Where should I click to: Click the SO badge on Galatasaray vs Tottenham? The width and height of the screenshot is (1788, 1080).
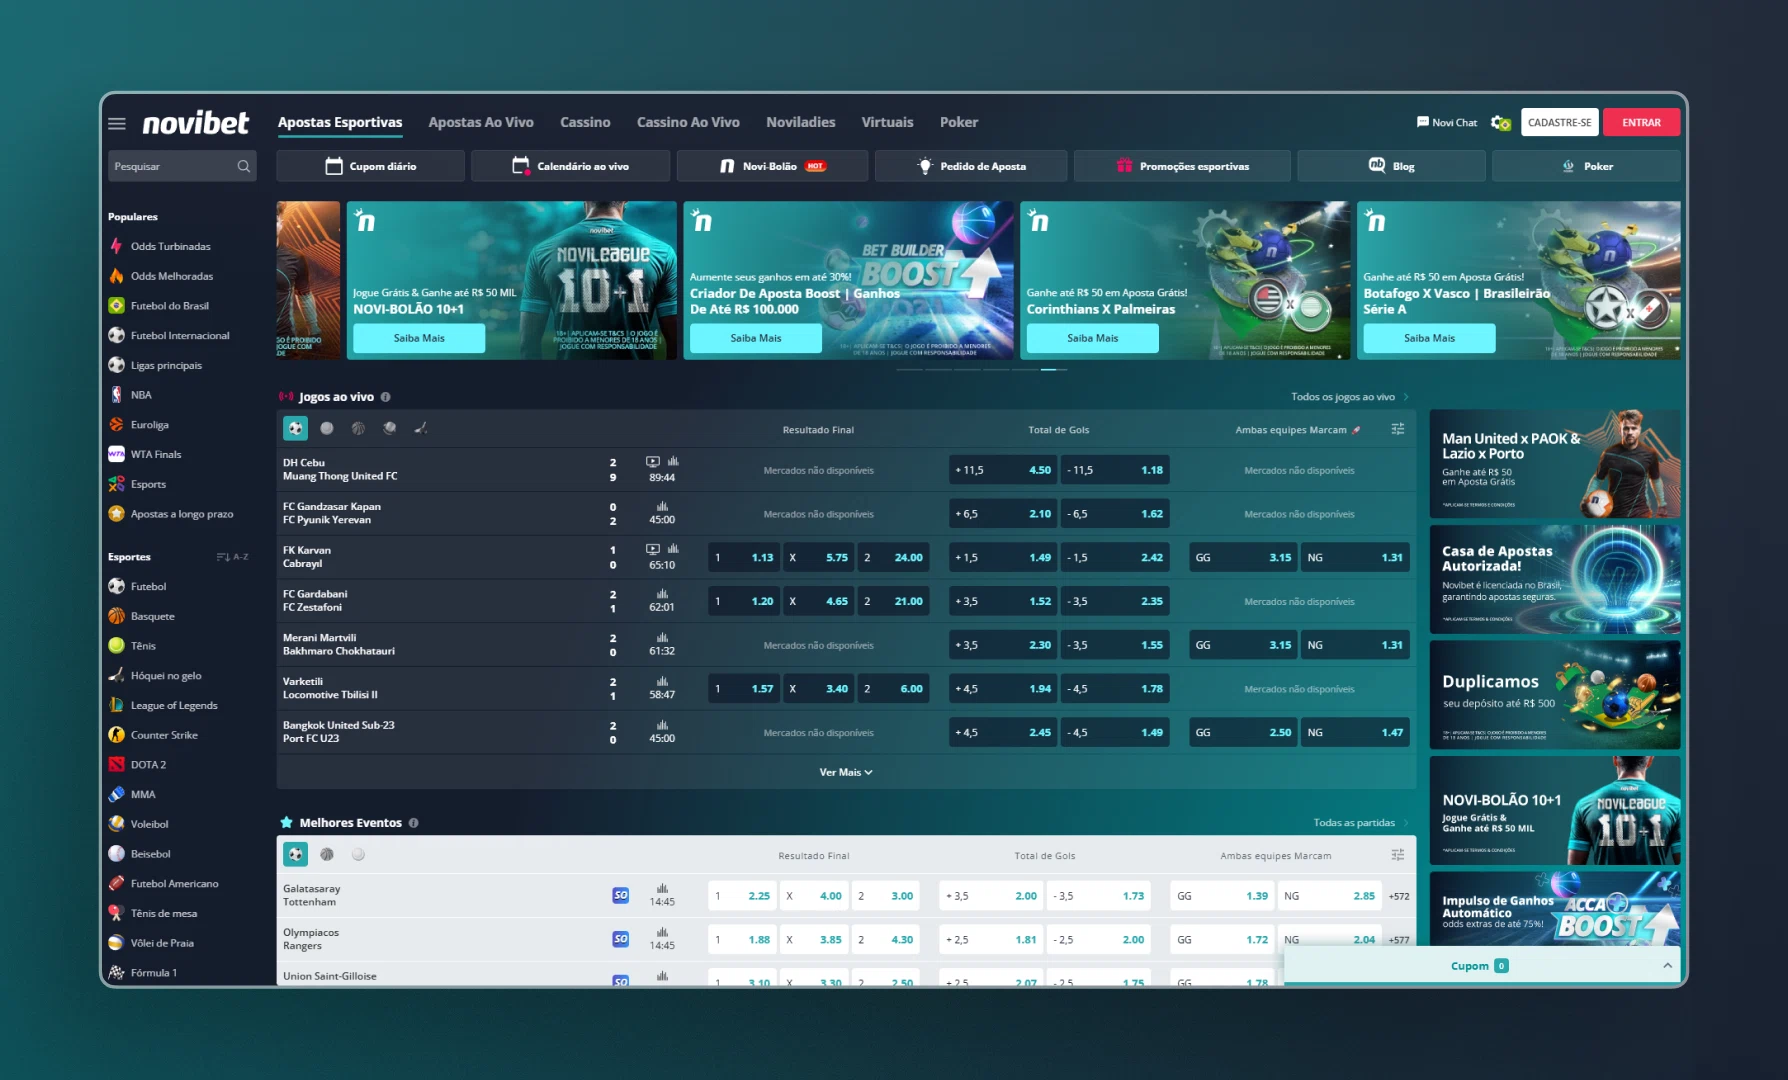[621, 895]
